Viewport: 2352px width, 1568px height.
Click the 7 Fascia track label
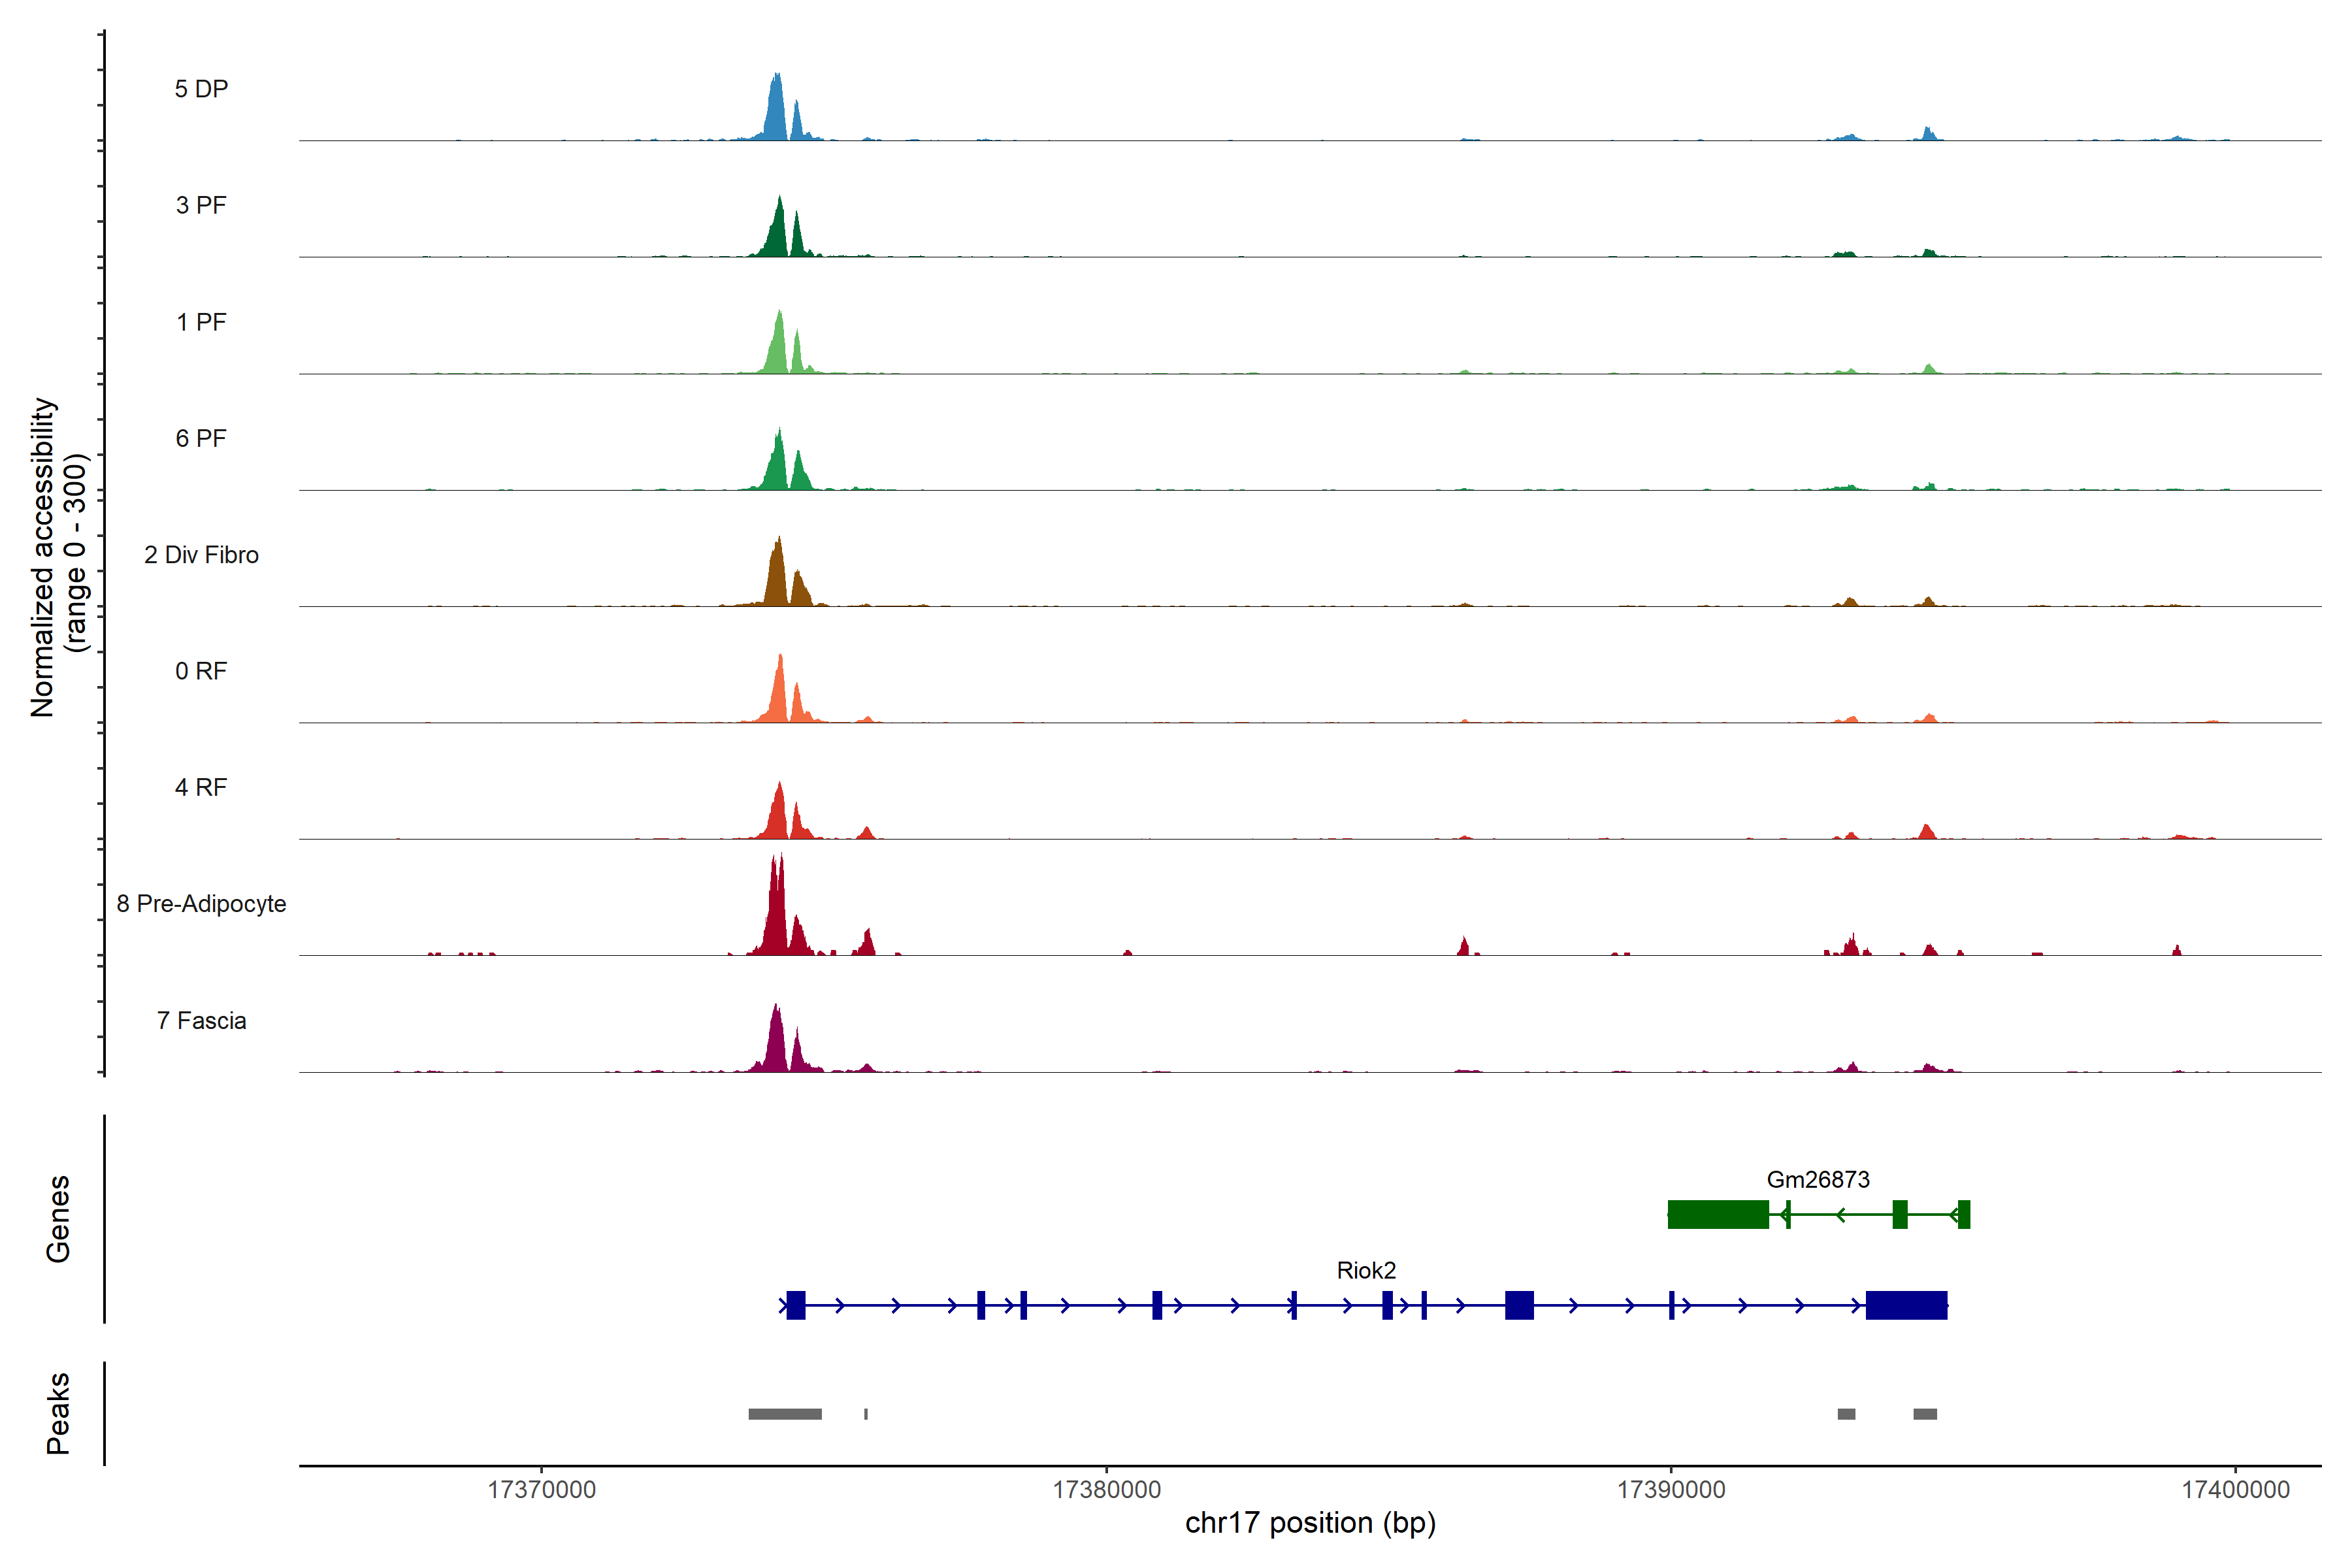click(x=201, y=1020)
